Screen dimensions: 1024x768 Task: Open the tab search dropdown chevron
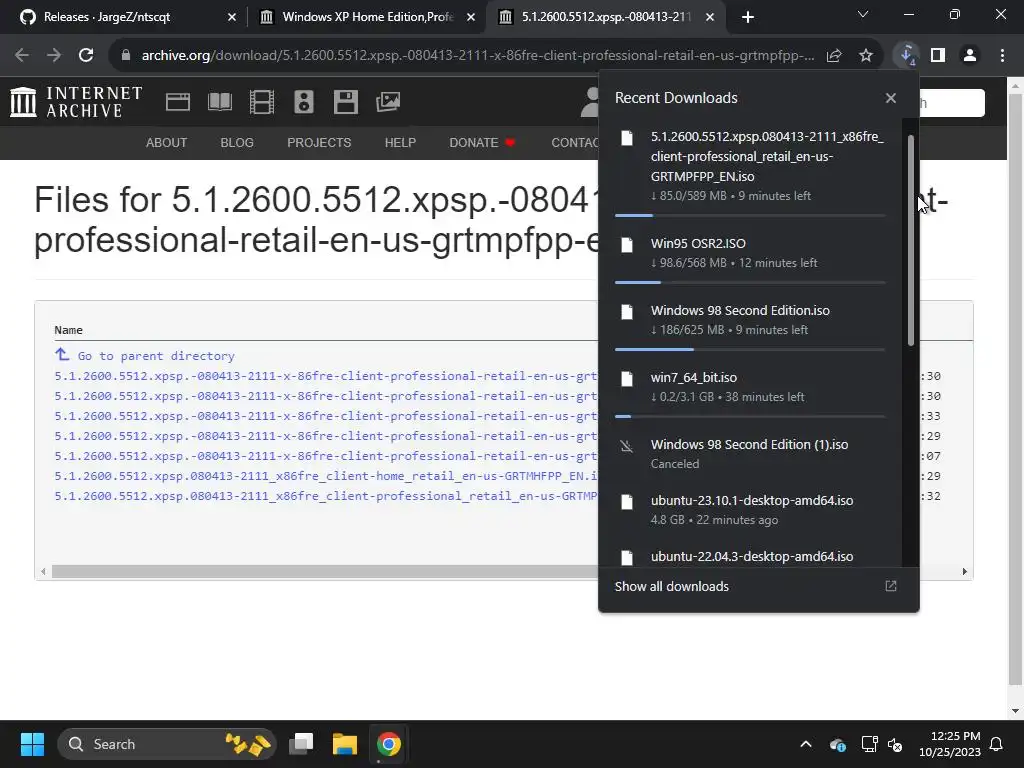(863, 14)
